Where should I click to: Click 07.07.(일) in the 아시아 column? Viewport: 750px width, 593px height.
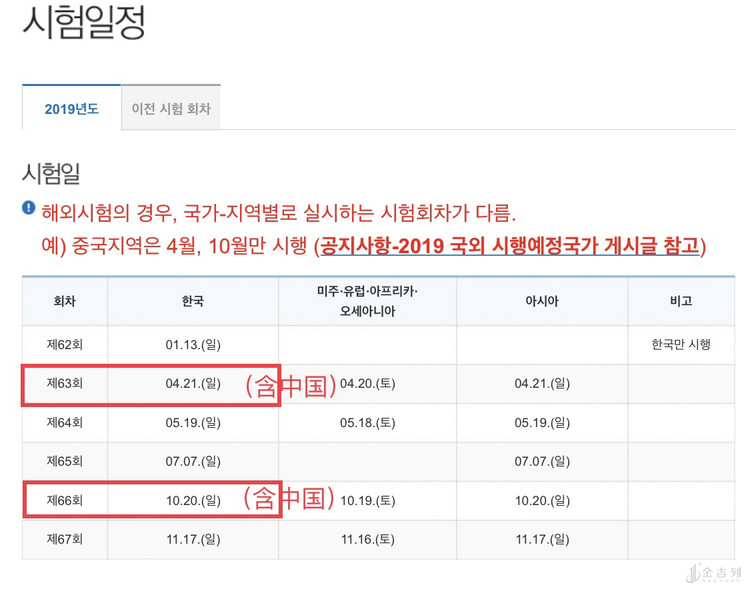click(542, 462)
